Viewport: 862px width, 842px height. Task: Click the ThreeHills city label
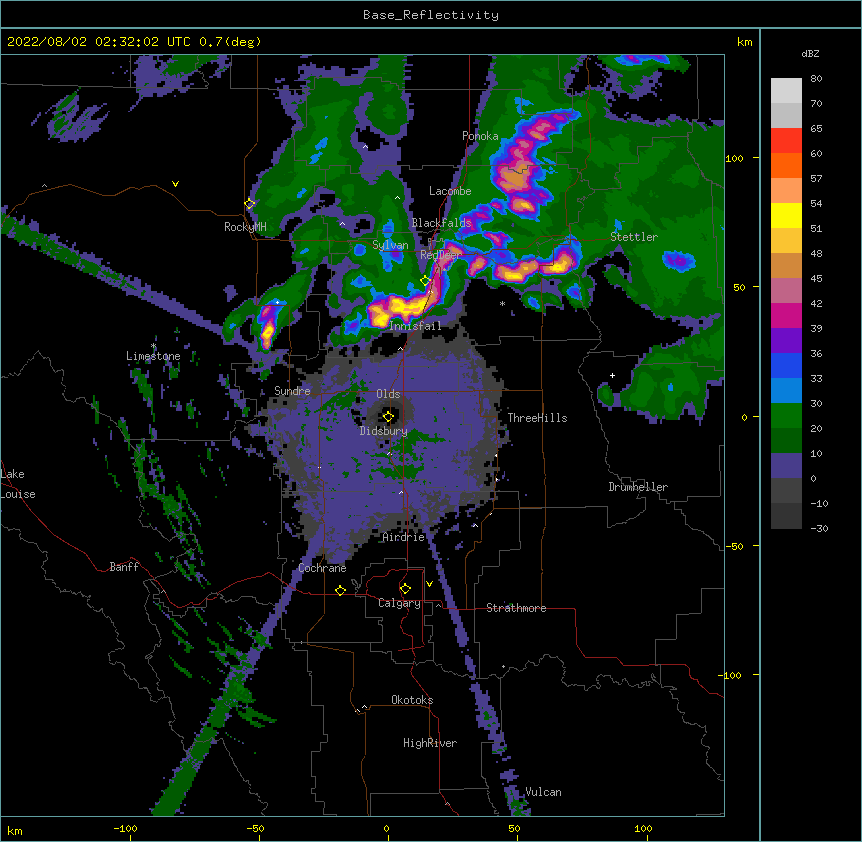coord(538,418)
